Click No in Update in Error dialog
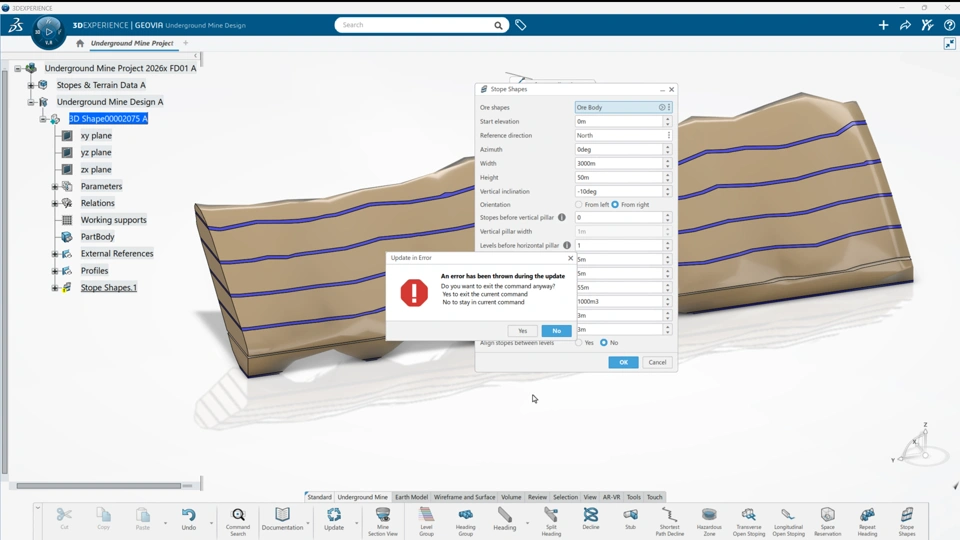 (557, 331)
